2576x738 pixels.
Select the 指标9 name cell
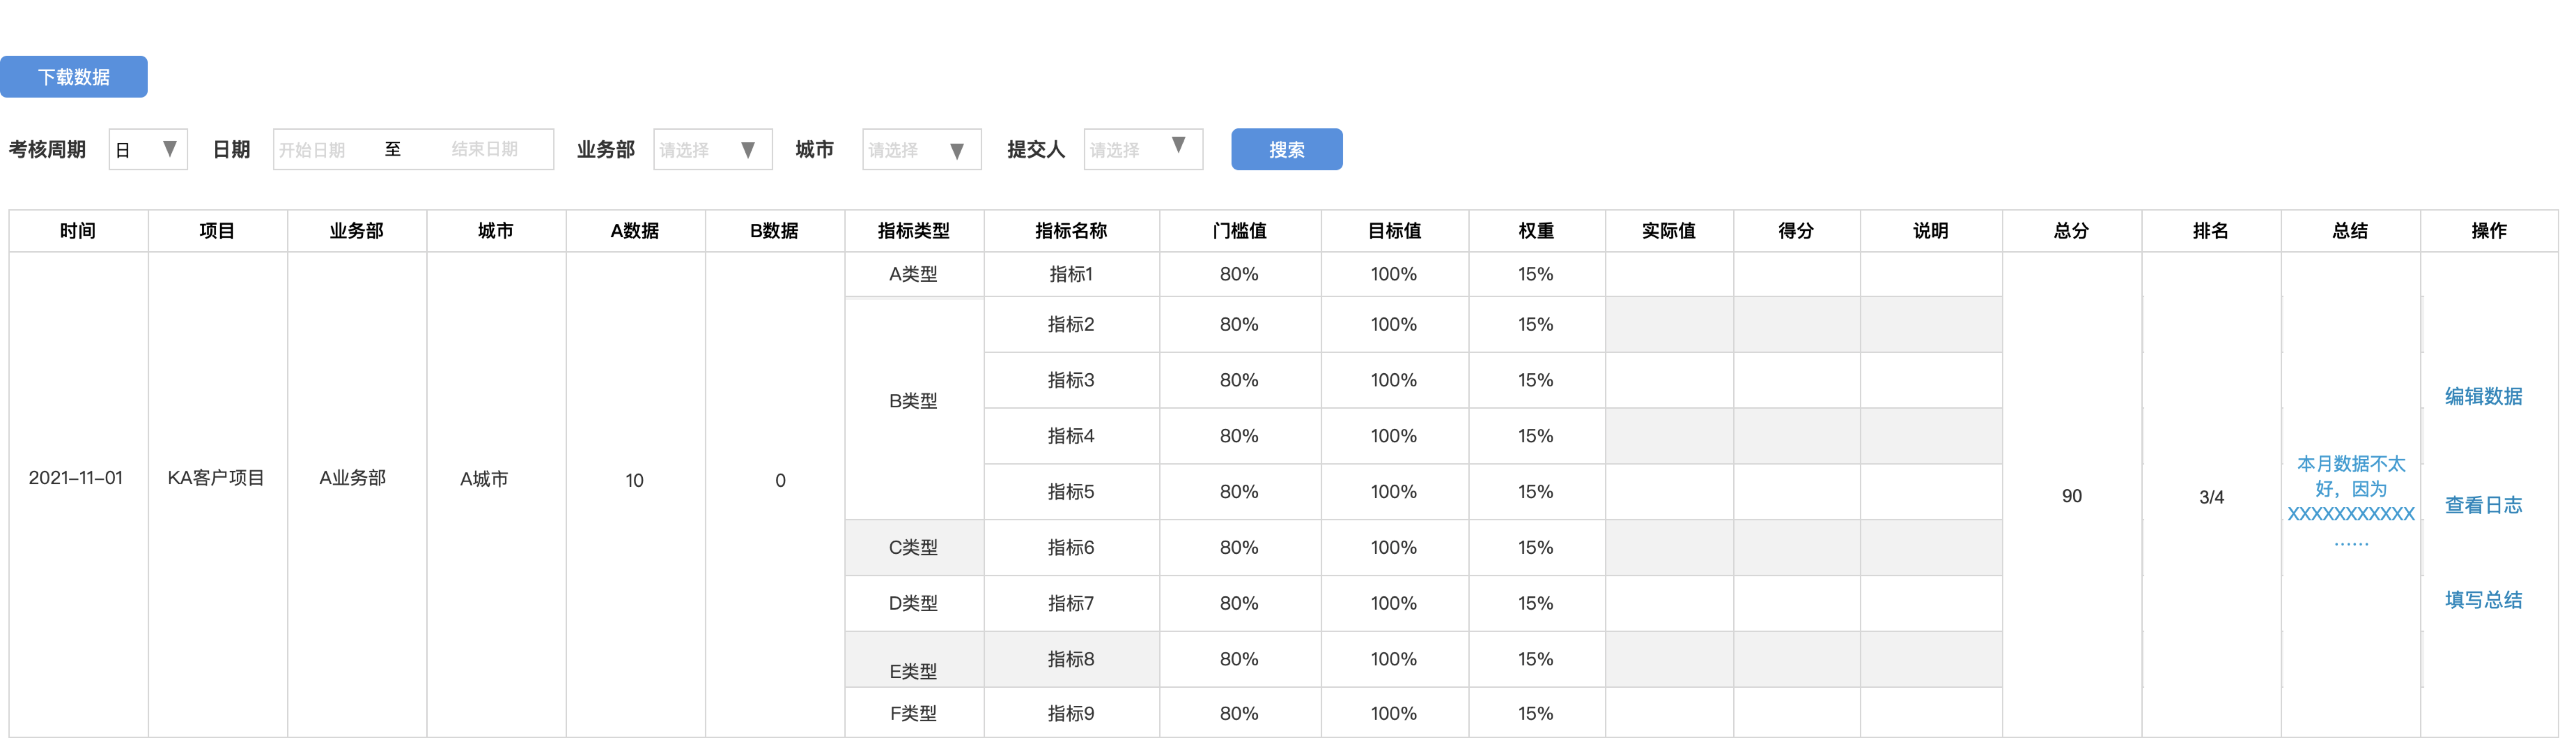tap(1071, 713)
